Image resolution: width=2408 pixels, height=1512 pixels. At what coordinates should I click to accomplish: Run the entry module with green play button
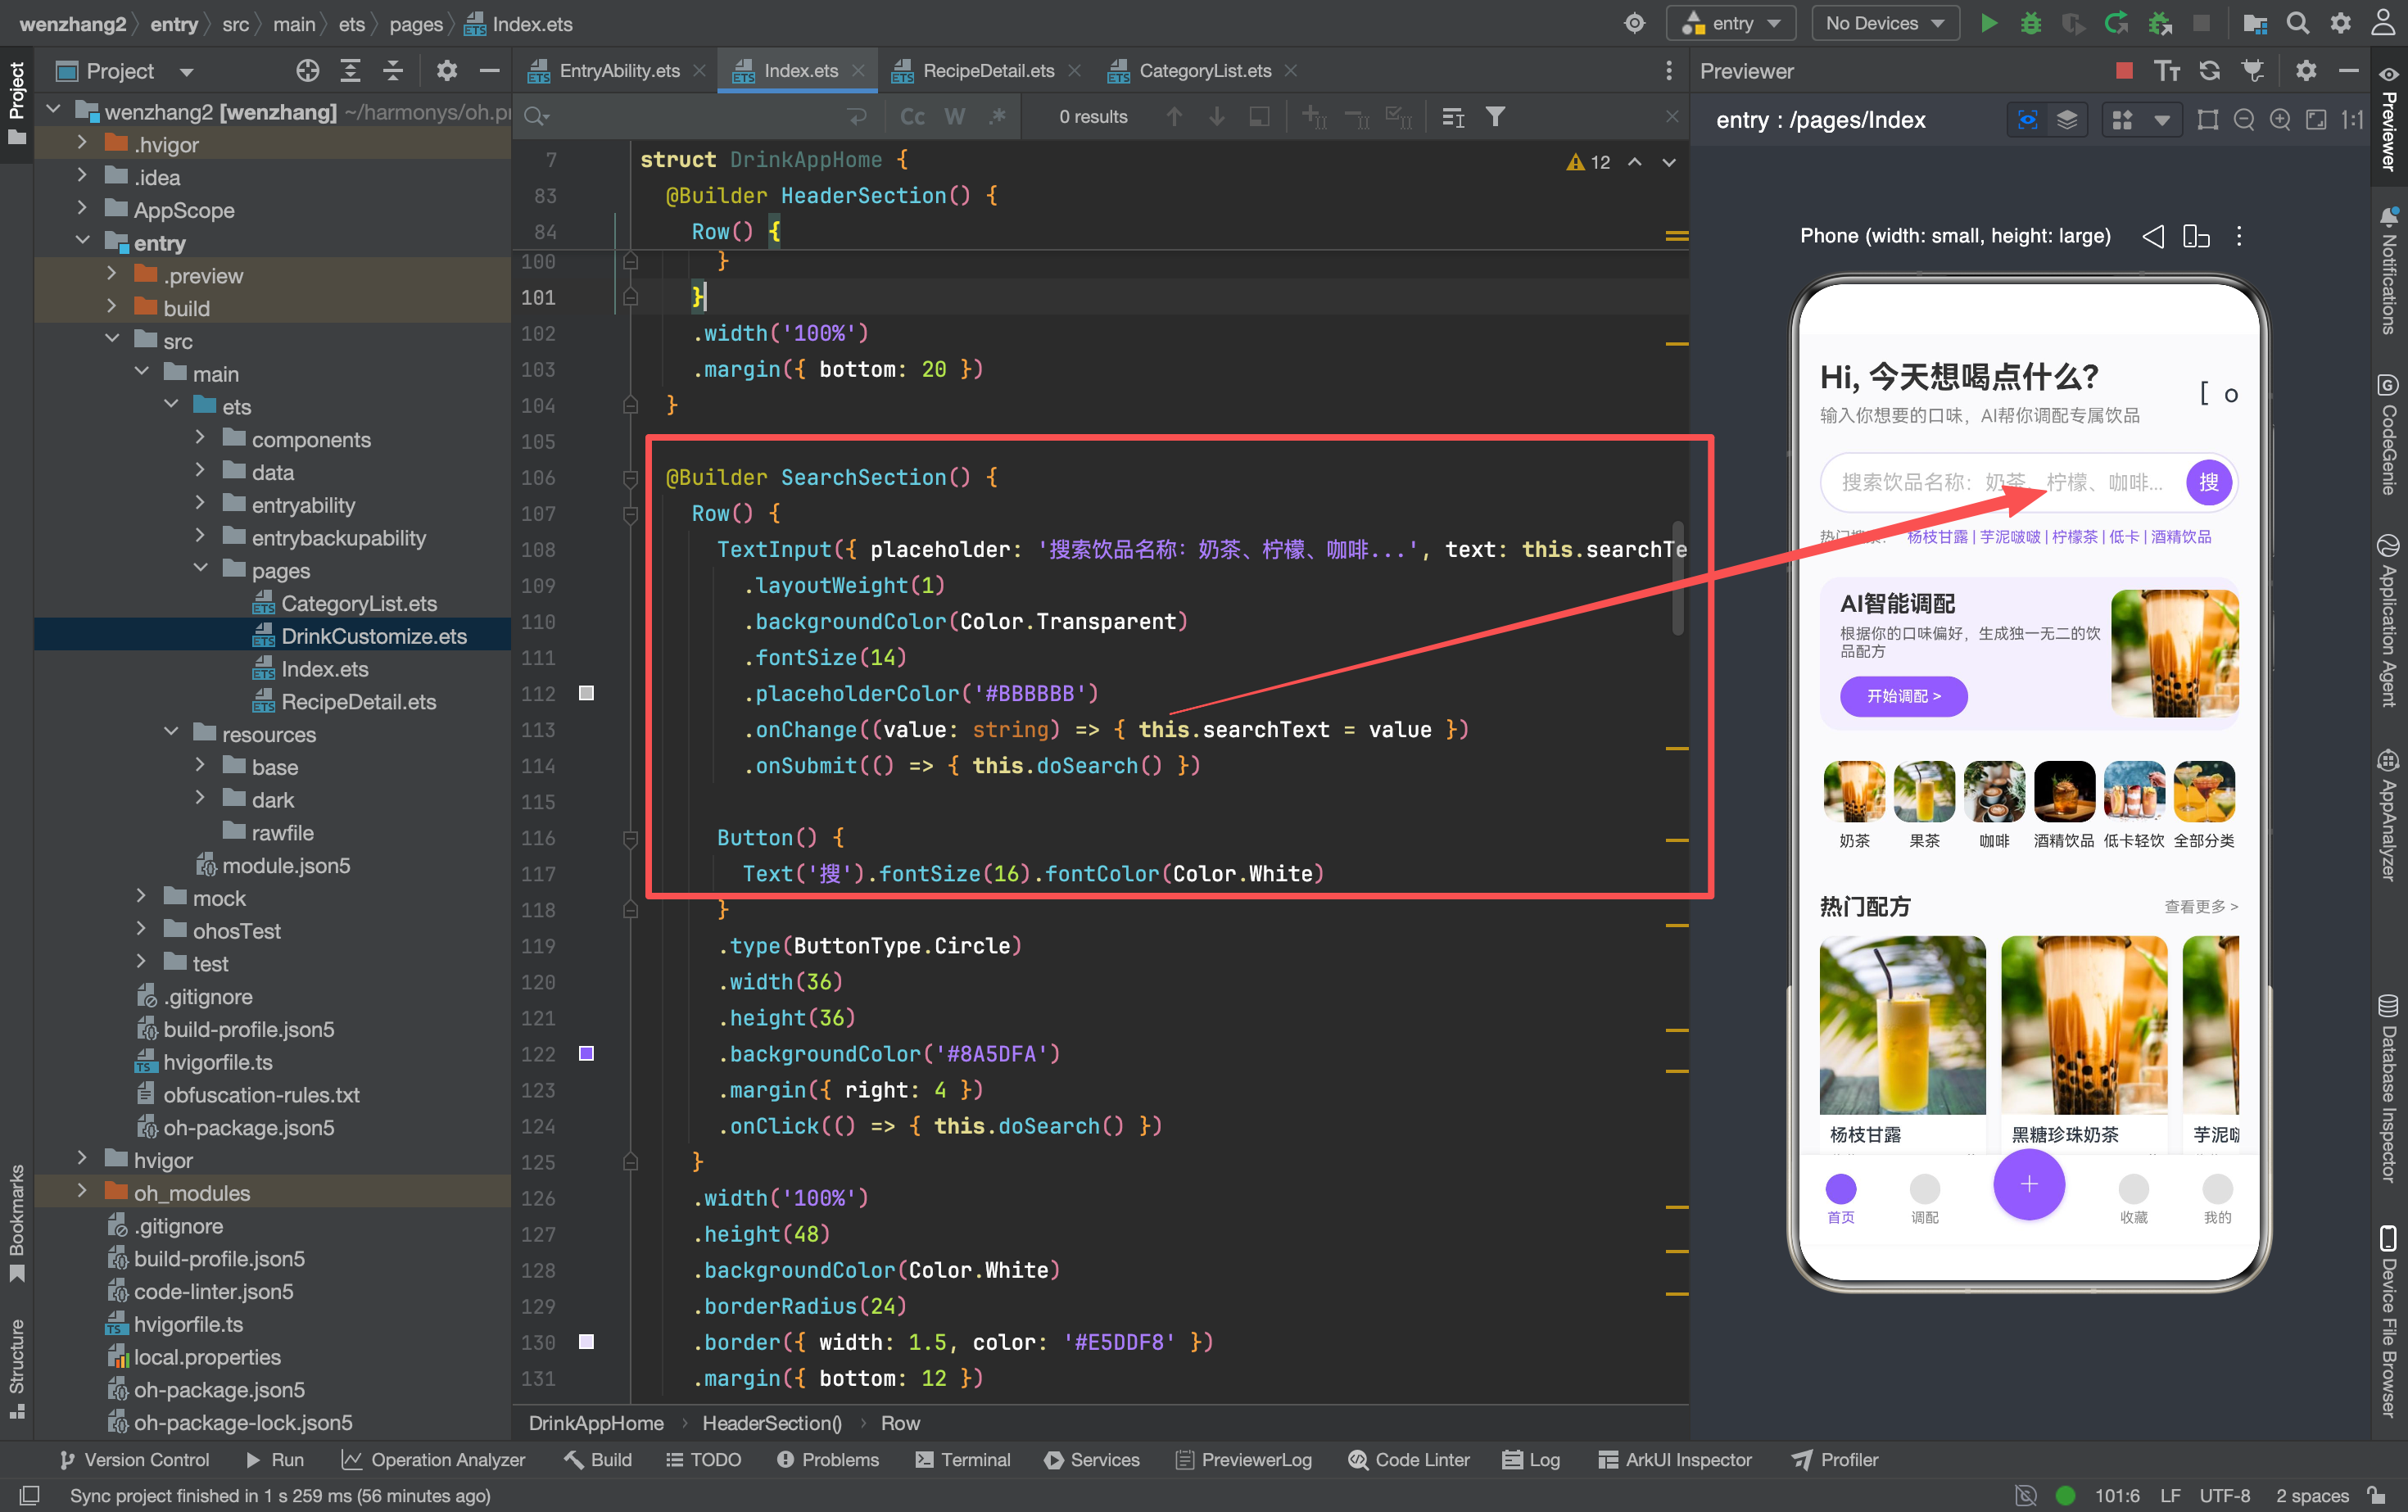[x=1989, y=23]
